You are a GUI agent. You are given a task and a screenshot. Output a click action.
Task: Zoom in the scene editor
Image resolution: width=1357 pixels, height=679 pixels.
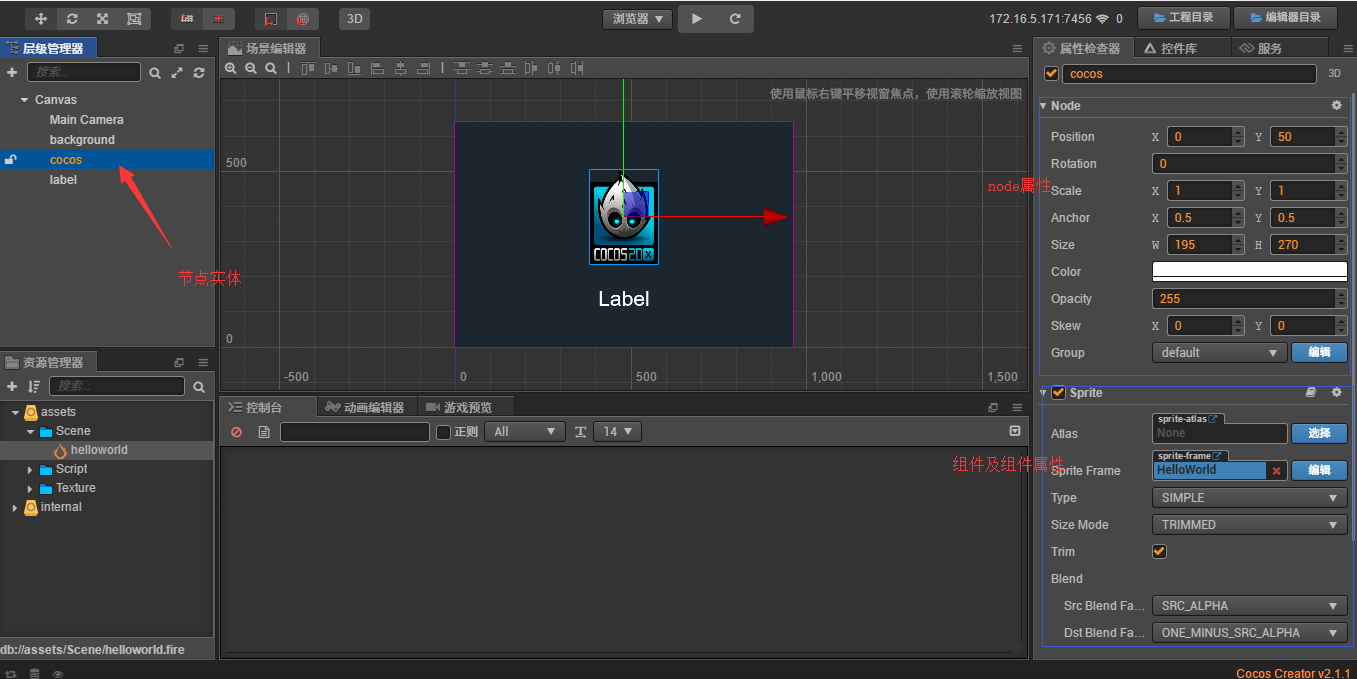pyautogui.click(x=231, y=68)
